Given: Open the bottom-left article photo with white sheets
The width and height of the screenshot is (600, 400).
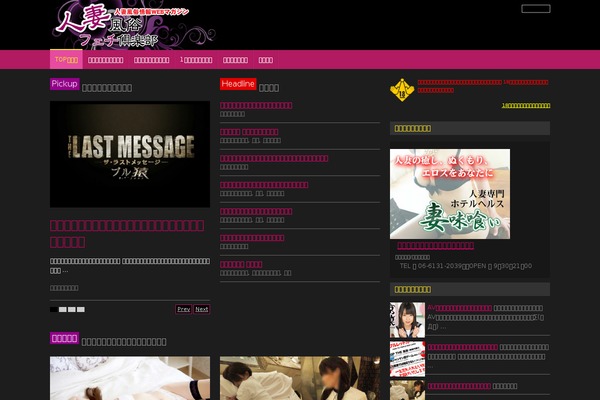Looking at the screenshot, I should [130, 378].
